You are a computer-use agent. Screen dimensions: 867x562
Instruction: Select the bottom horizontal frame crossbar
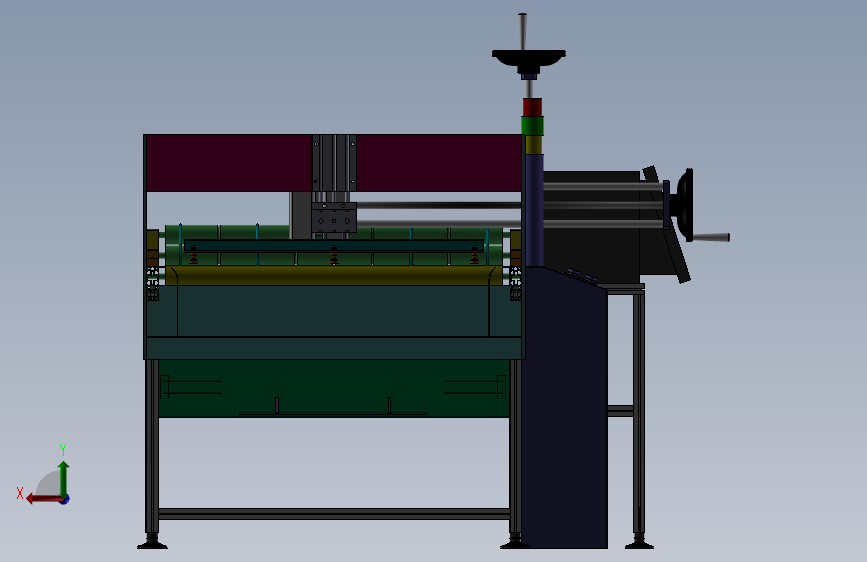pyautogui.click(x=334, y=514)
